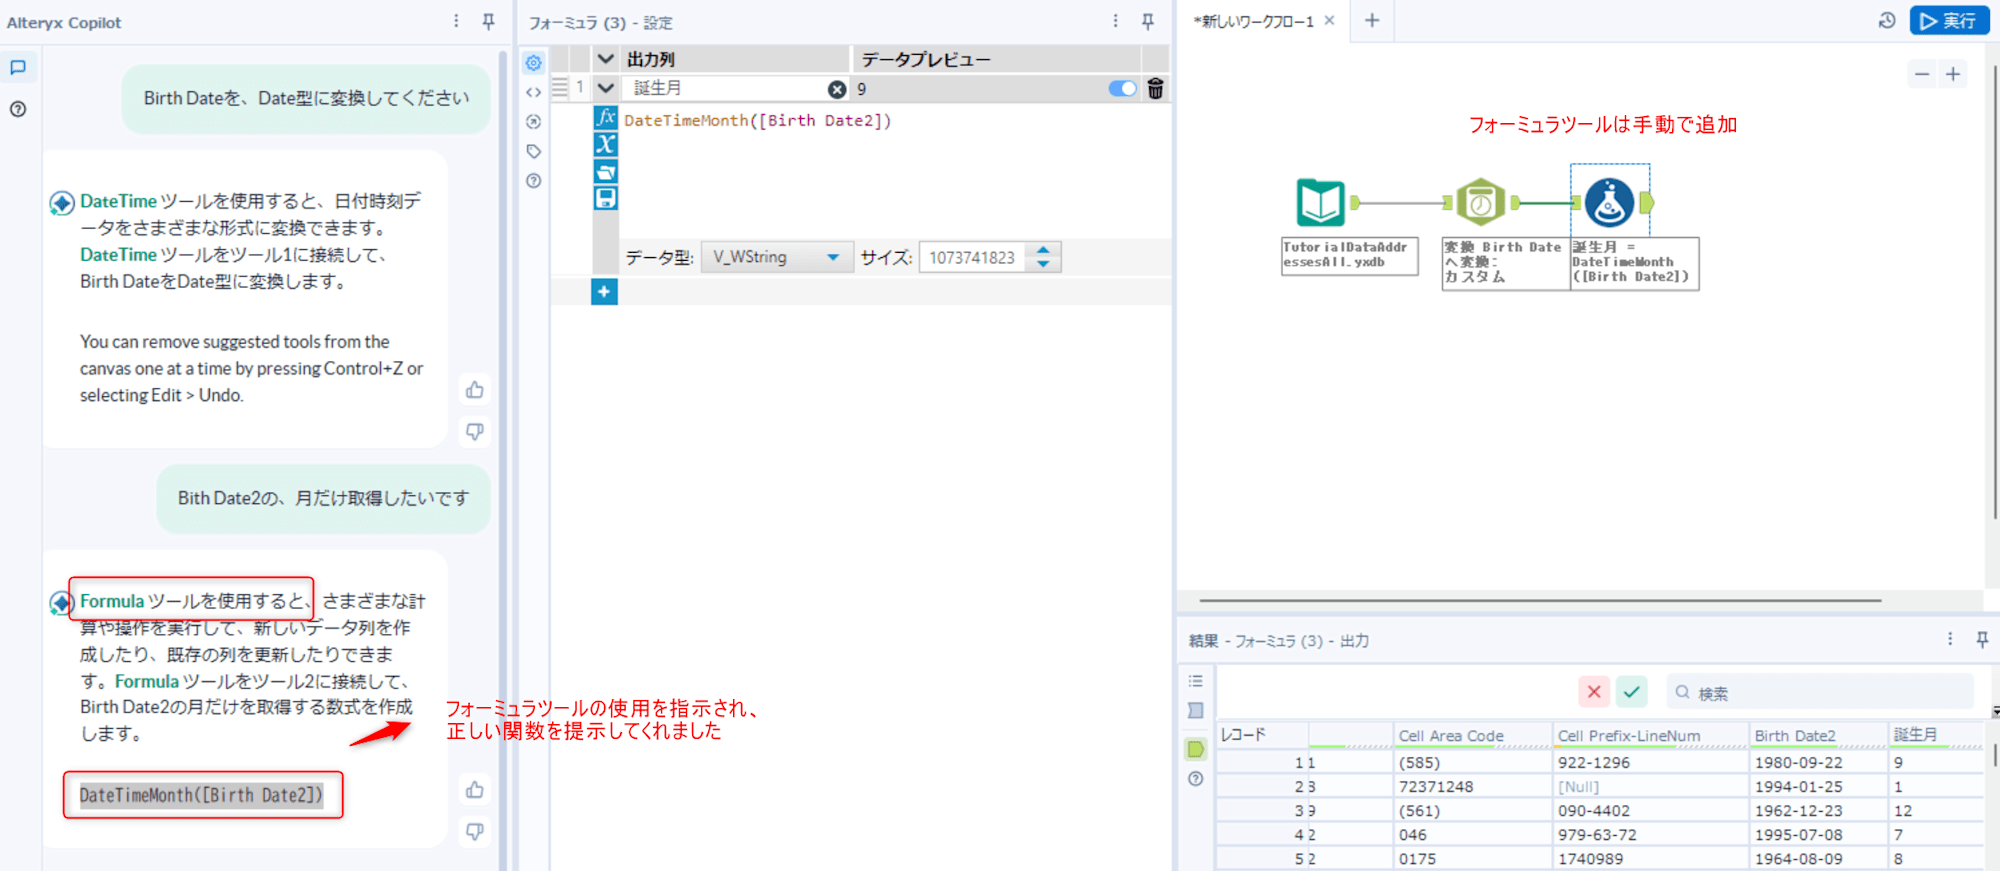Viewport: 2000px width, 871px height.
Task: Delete the 誕生月 expression with trash icon
Action: [x=1155, y=89]
